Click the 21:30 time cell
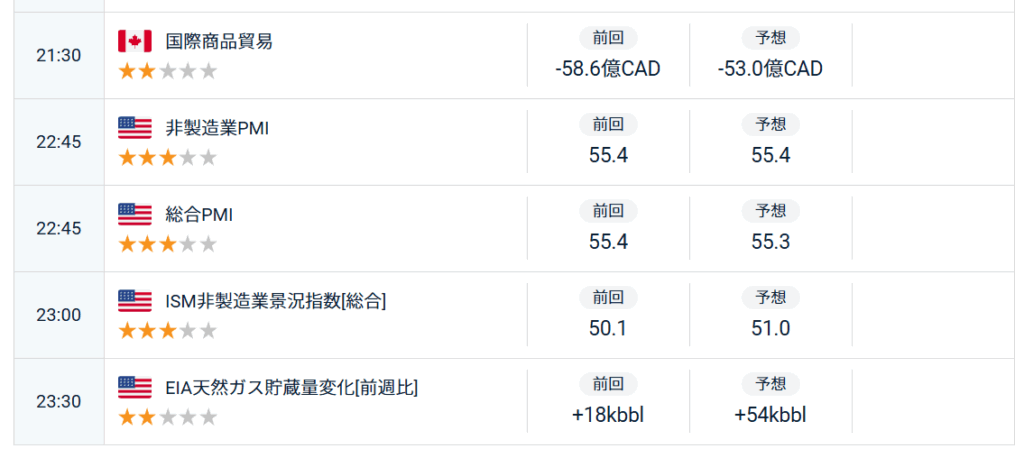 point(59,56)
